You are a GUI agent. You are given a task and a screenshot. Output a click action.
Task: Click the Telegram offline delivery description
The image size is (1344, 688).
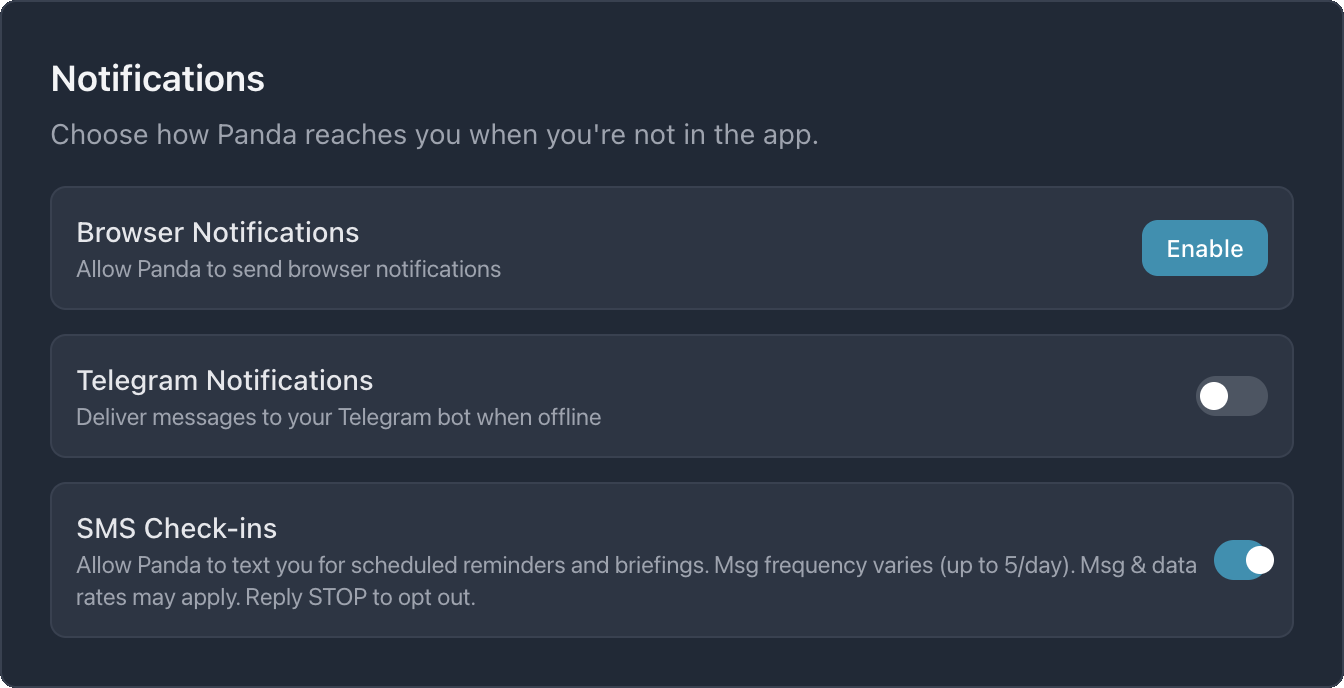337,417
